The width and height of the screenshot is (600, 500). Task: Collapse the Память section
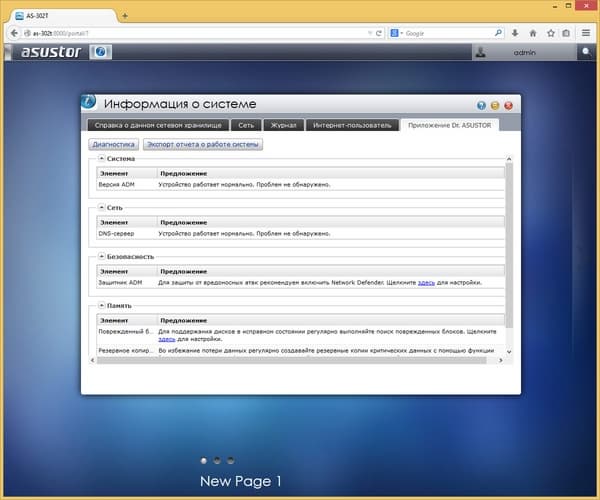pos(101,305)
